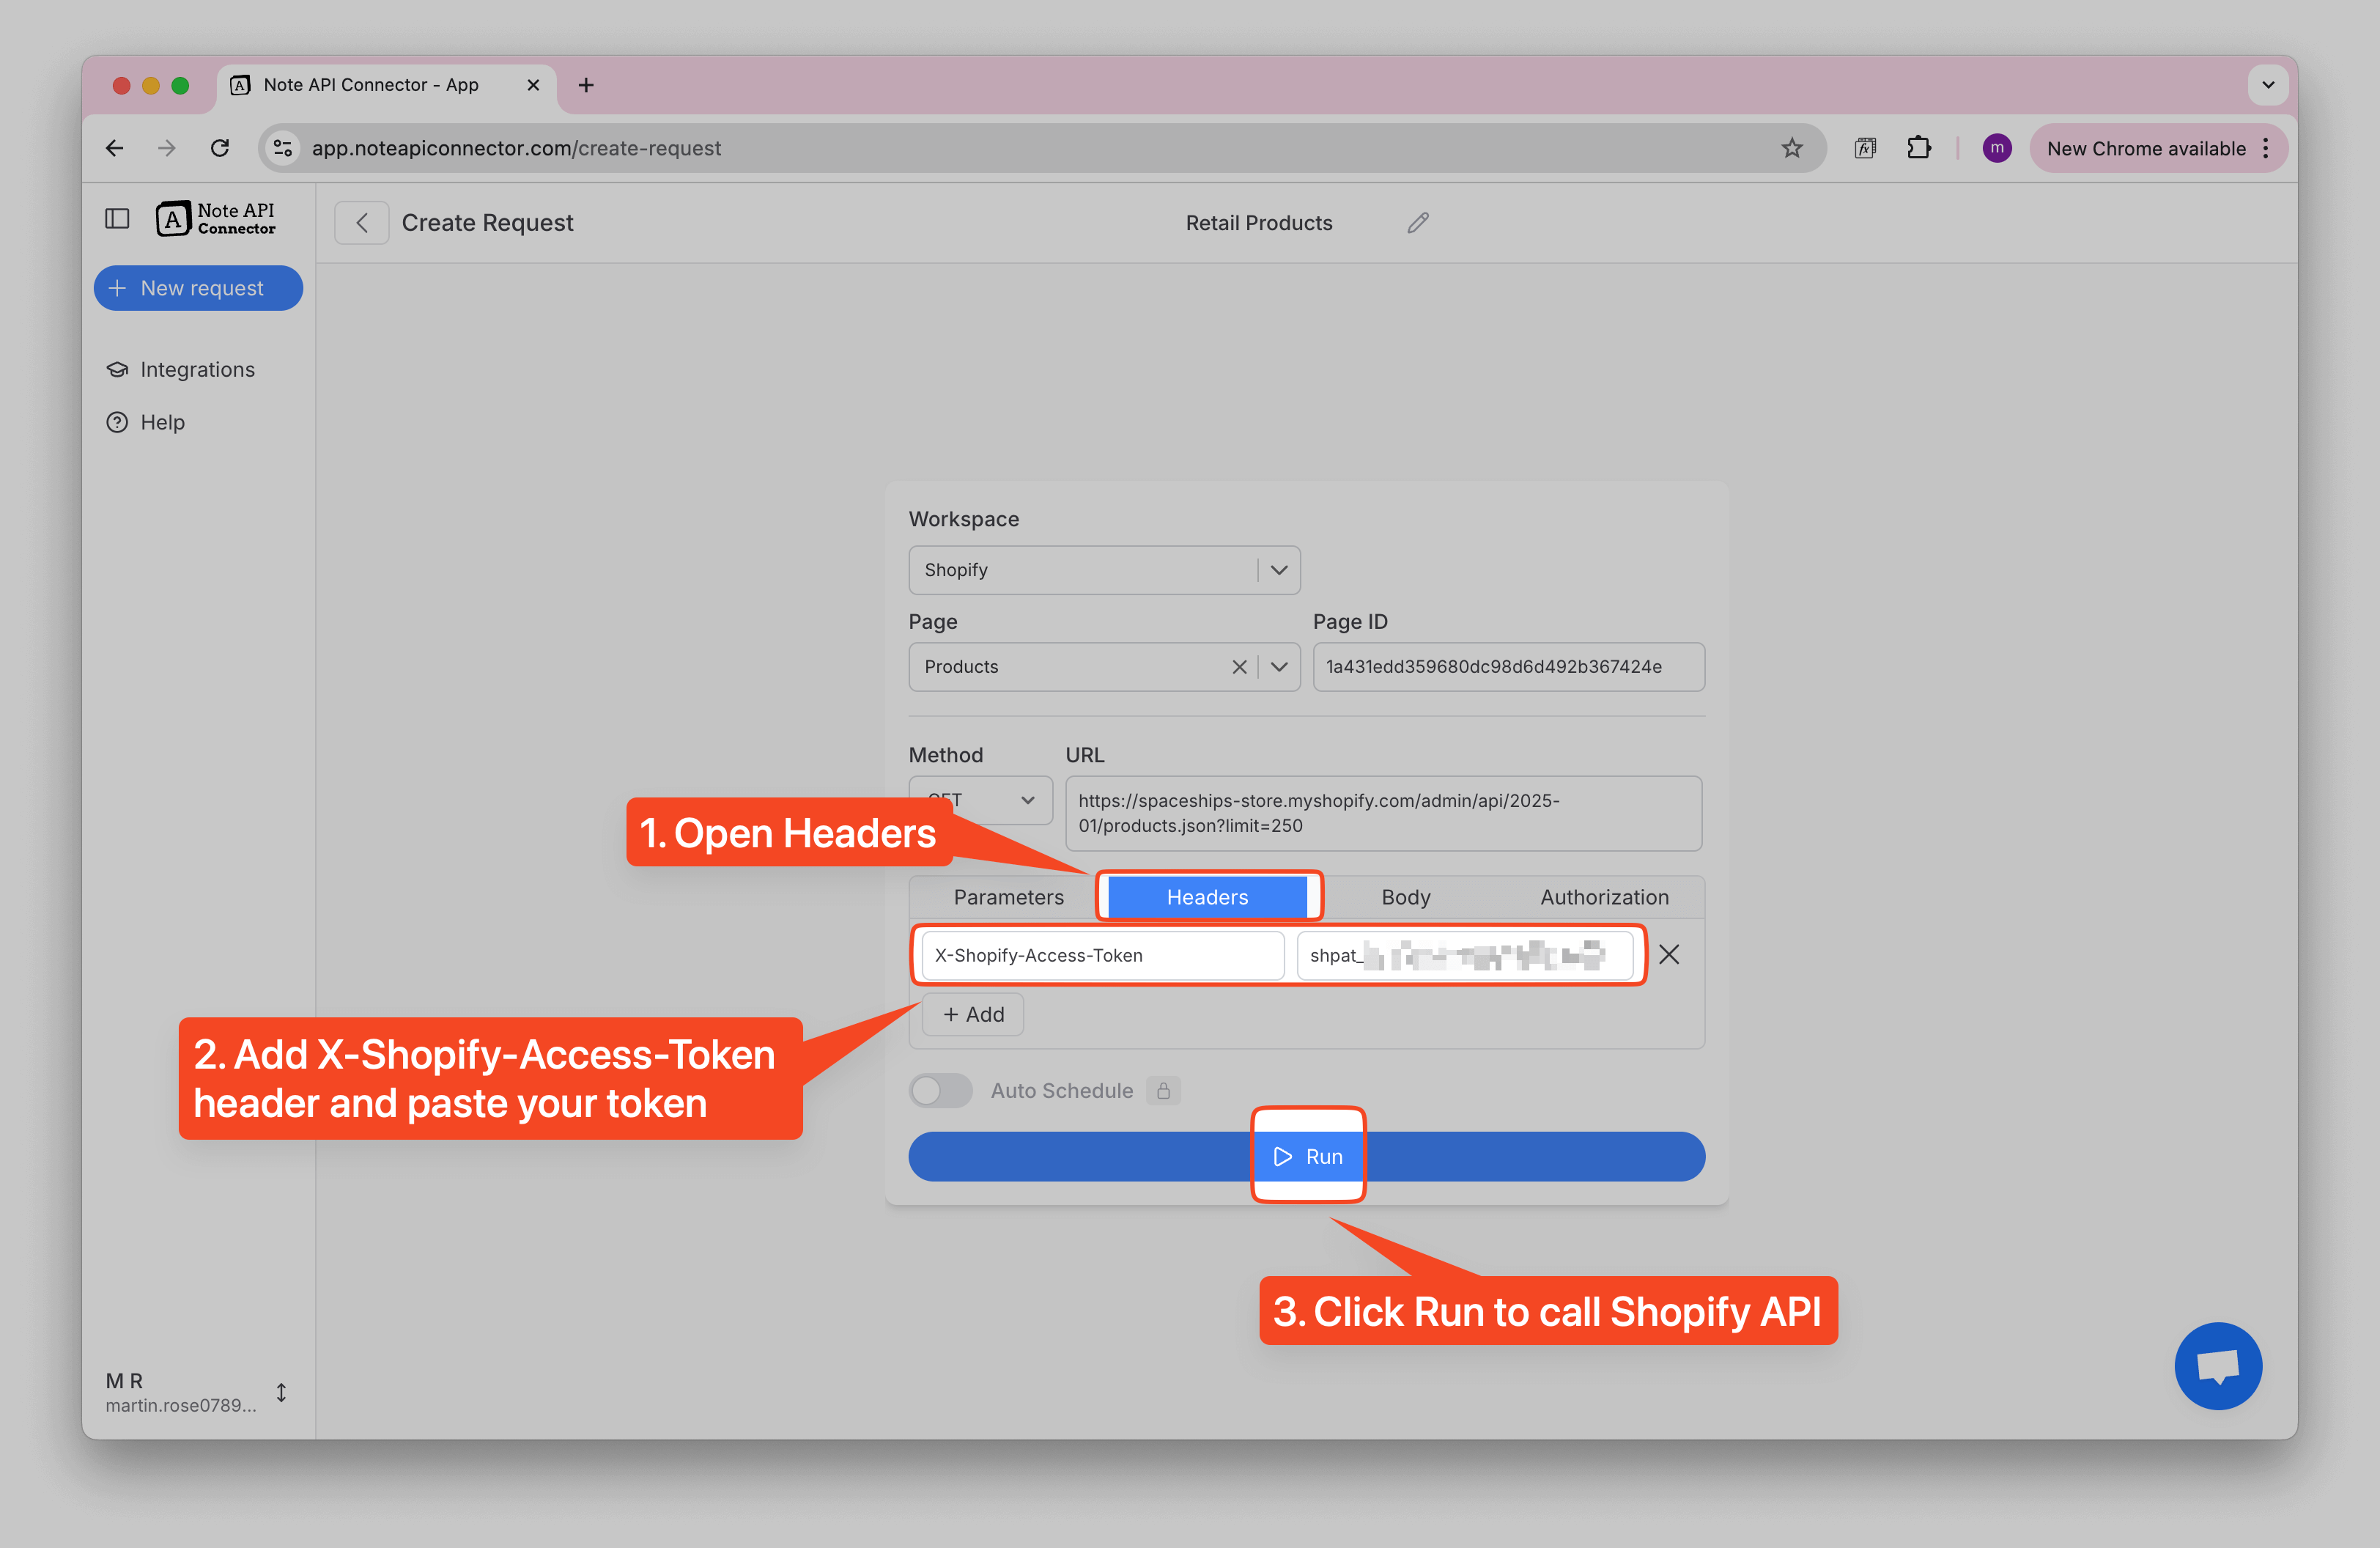2380x1548 pixels.
Task: Reload the page in browser
Action: pos(220,148)
